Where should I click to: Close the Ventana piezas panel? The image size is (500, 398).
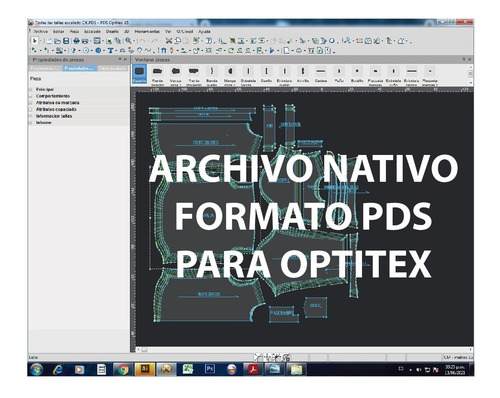pos(469,59)
